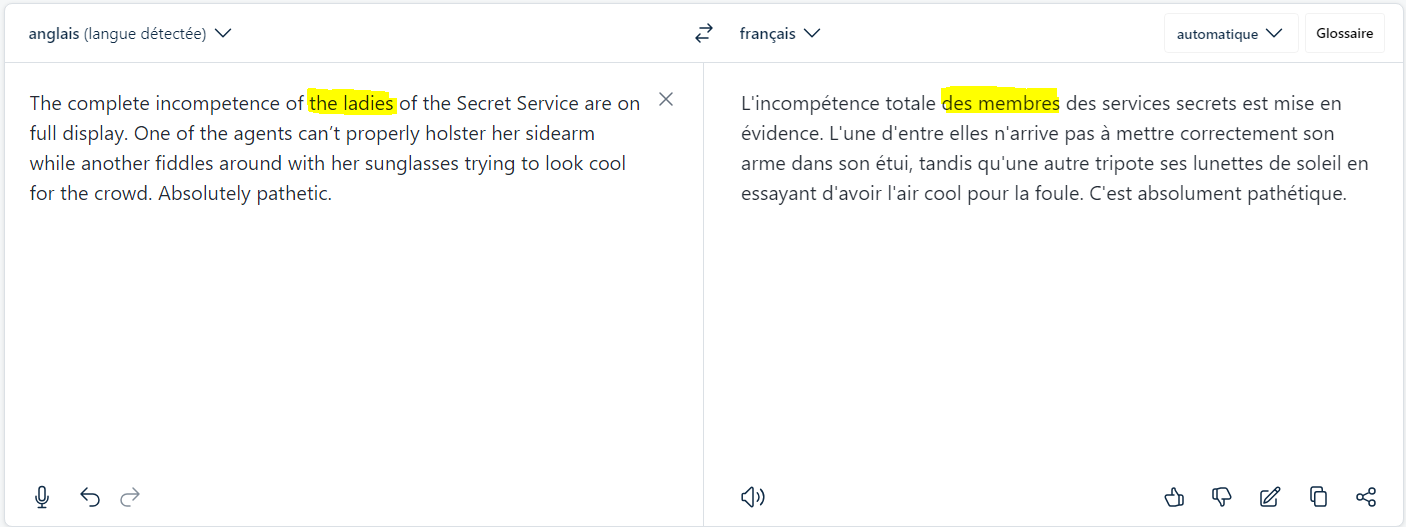
Task: Undo the last source text edit
Action: click(90, 497)
